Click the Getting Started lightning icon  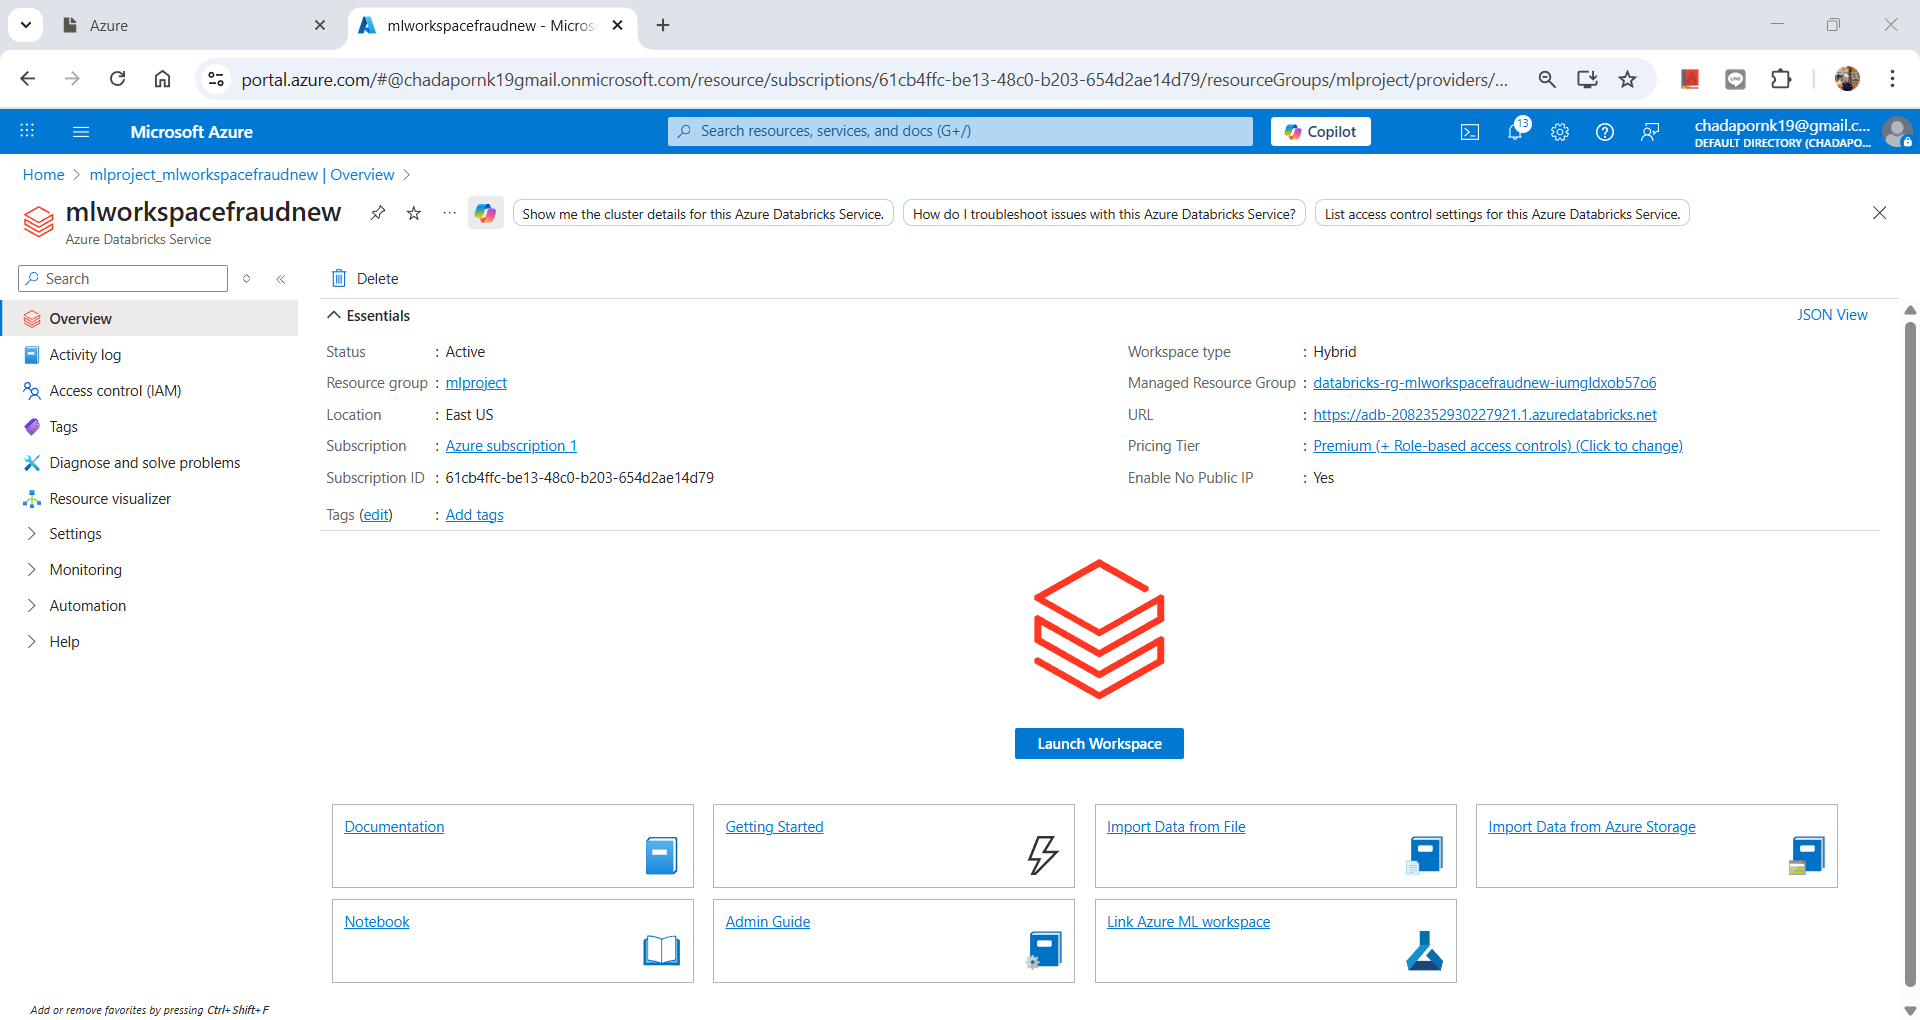pos(1043,855)
